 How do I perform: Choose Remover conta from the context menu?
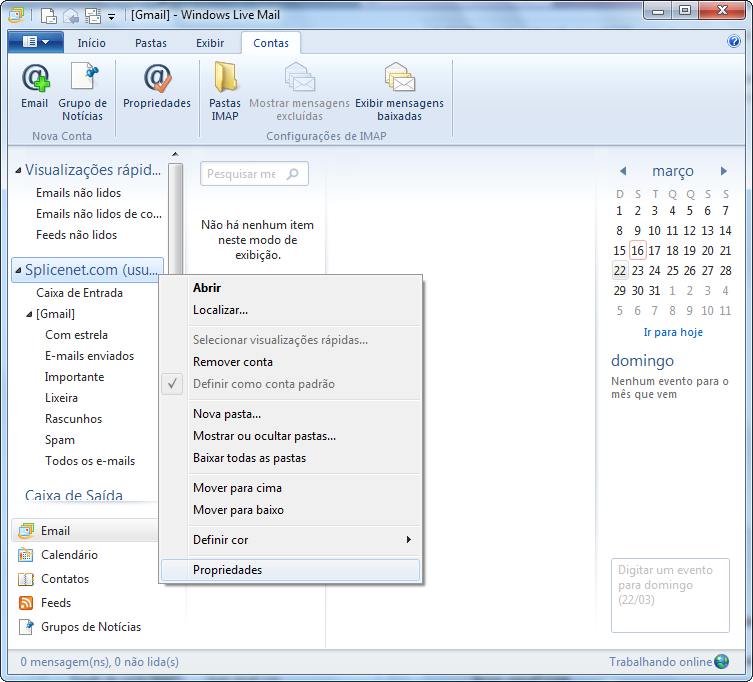tap(233, 362)
